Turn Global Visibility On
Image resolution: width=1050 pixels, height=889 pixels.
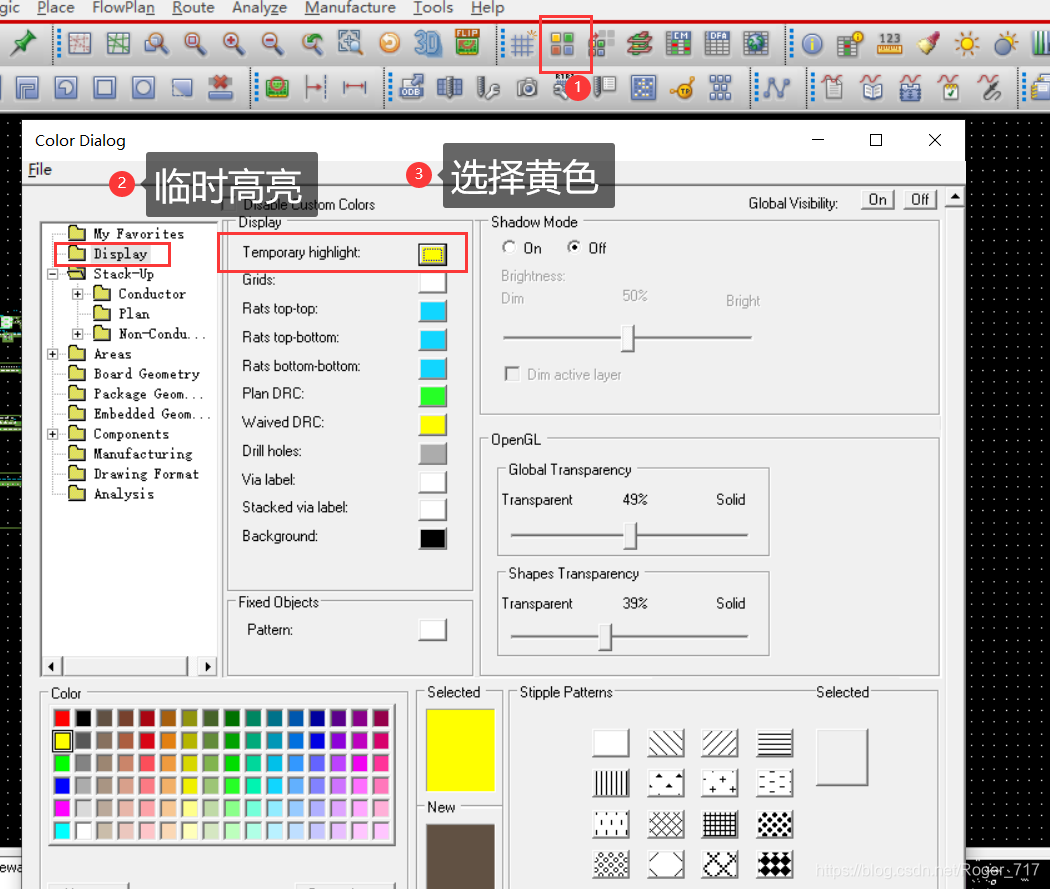(877, 200)
